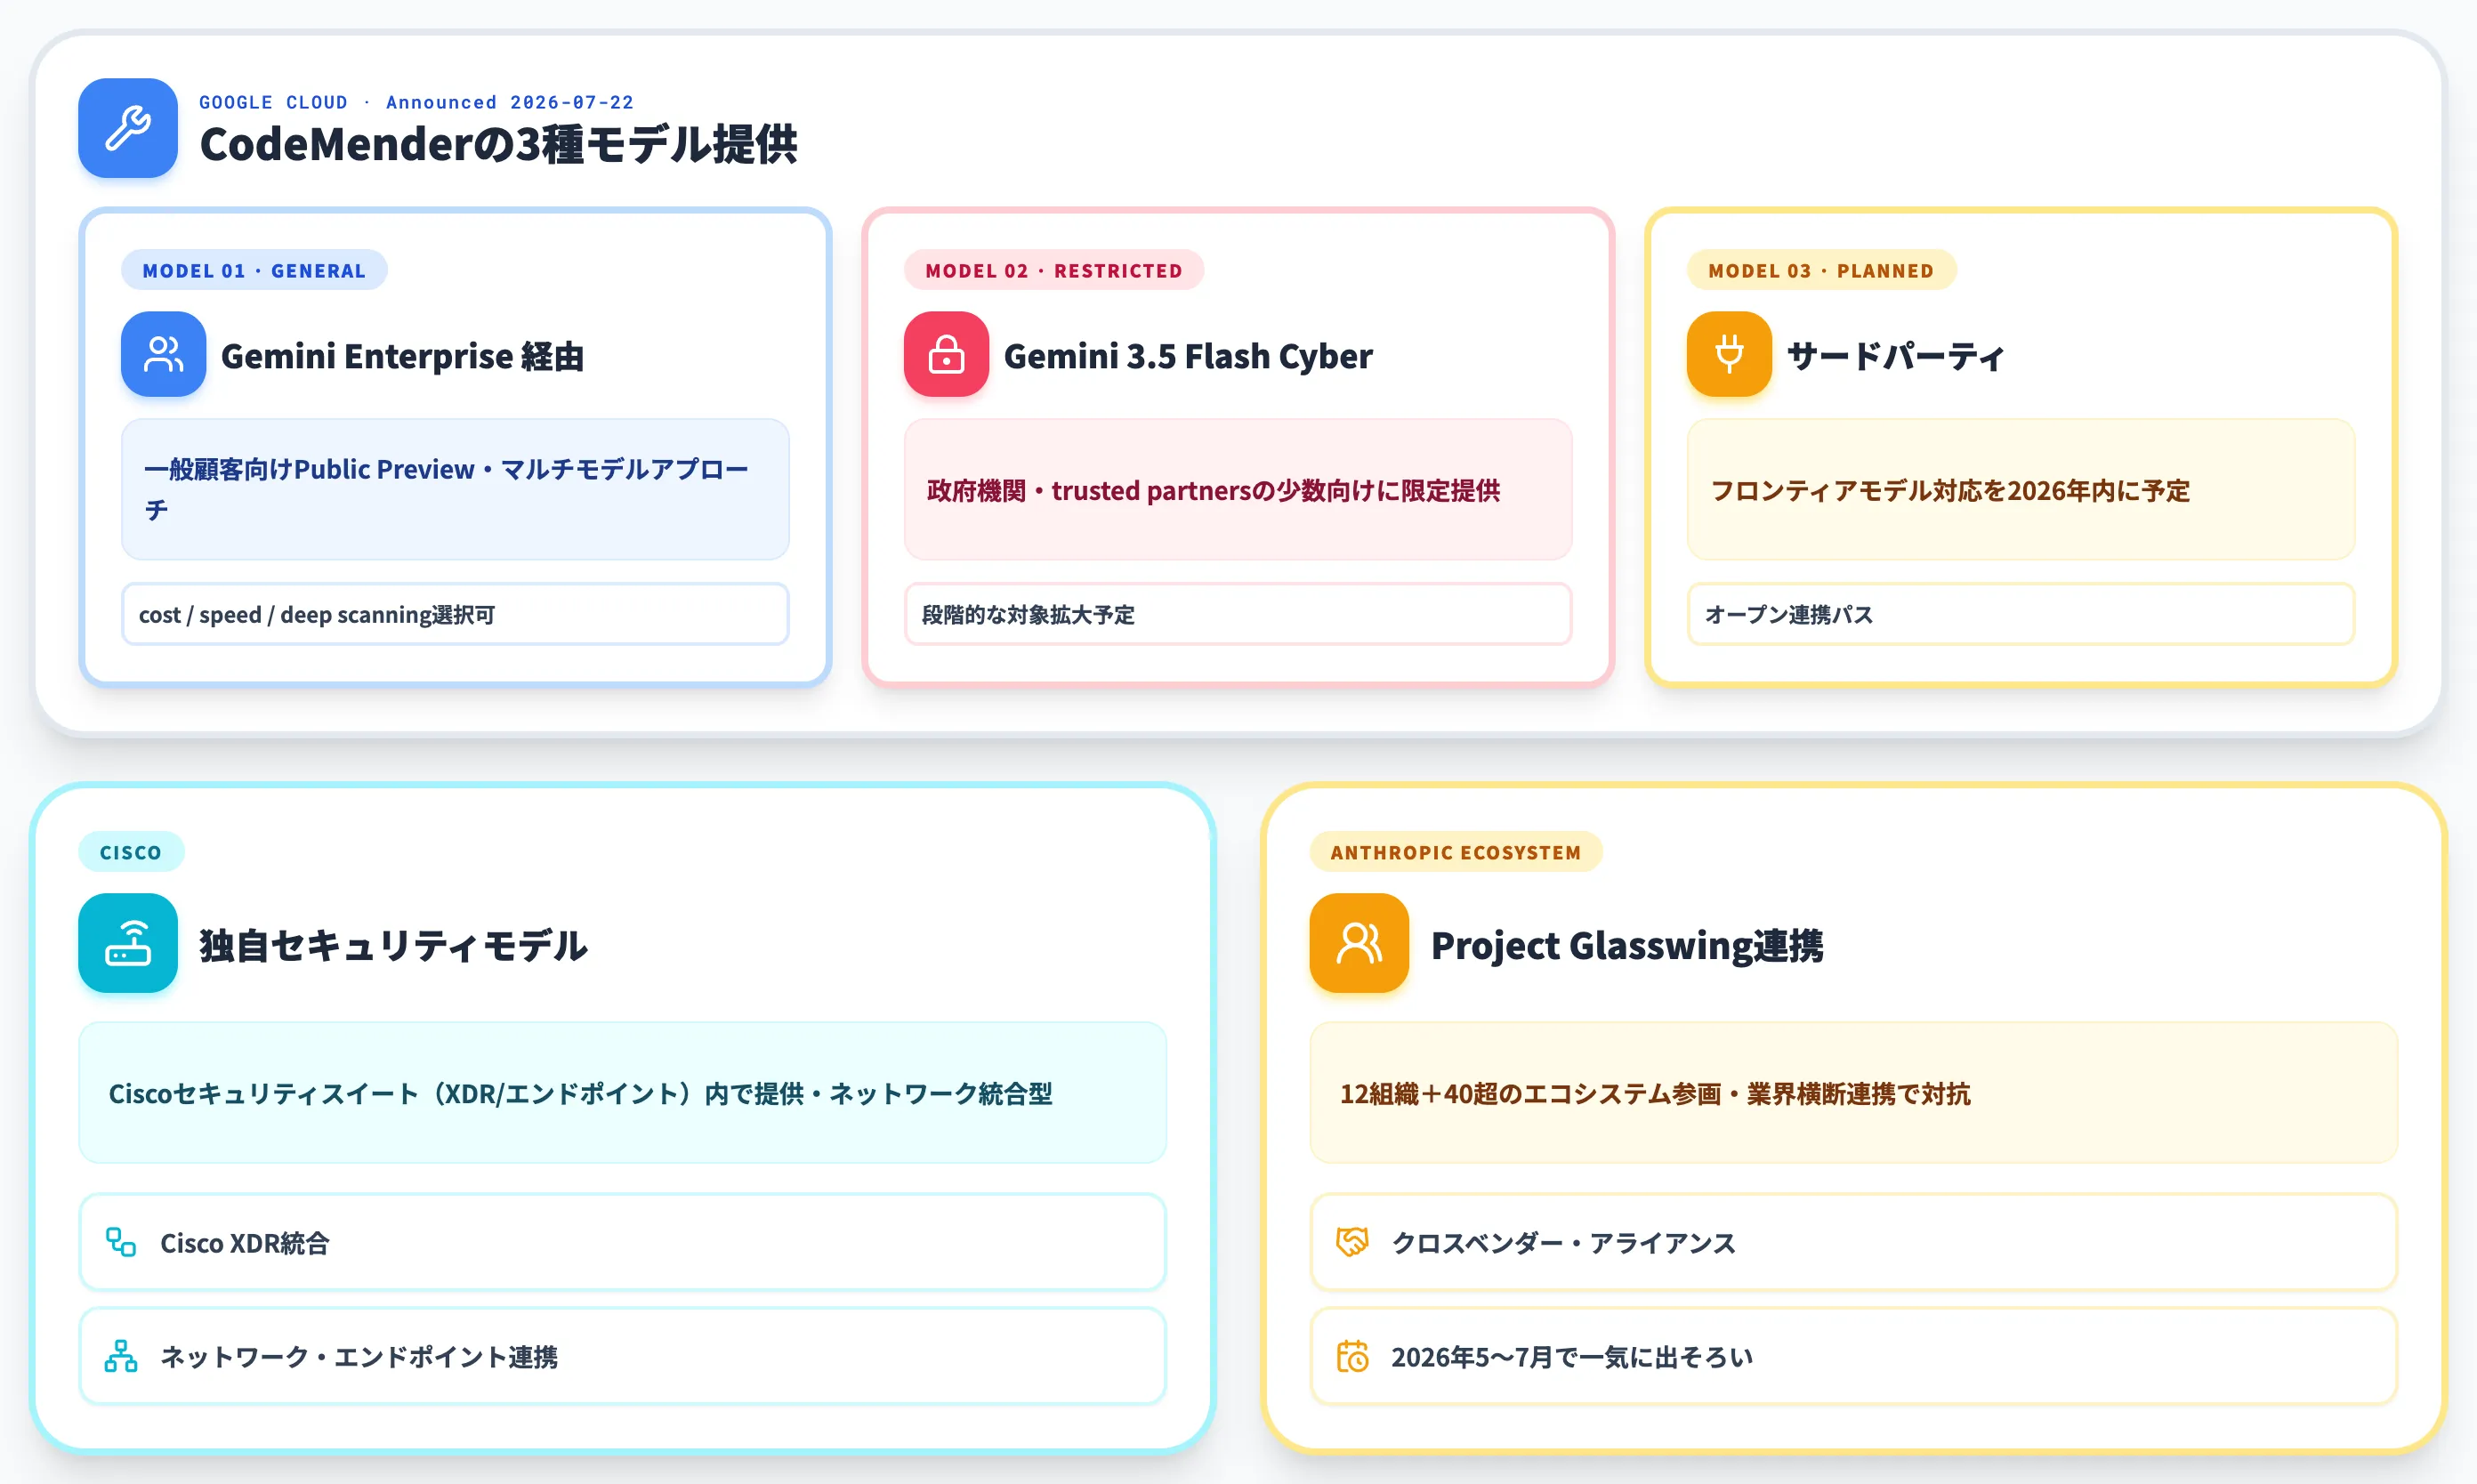Click the ネットワーク・エンドポイント連携 text
Screen dimensions: 2477x1484
tap(359, 1357)
